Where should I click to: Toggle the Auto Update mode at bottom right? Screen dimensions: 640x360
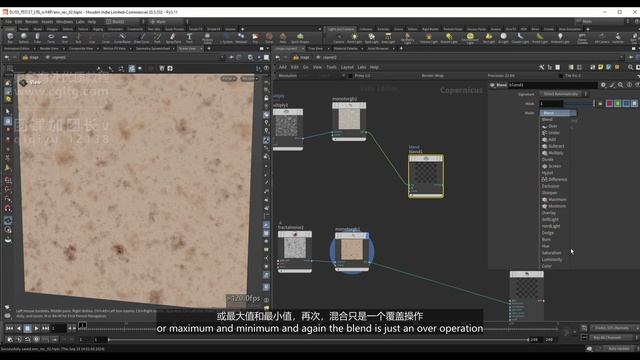point(618,349)
